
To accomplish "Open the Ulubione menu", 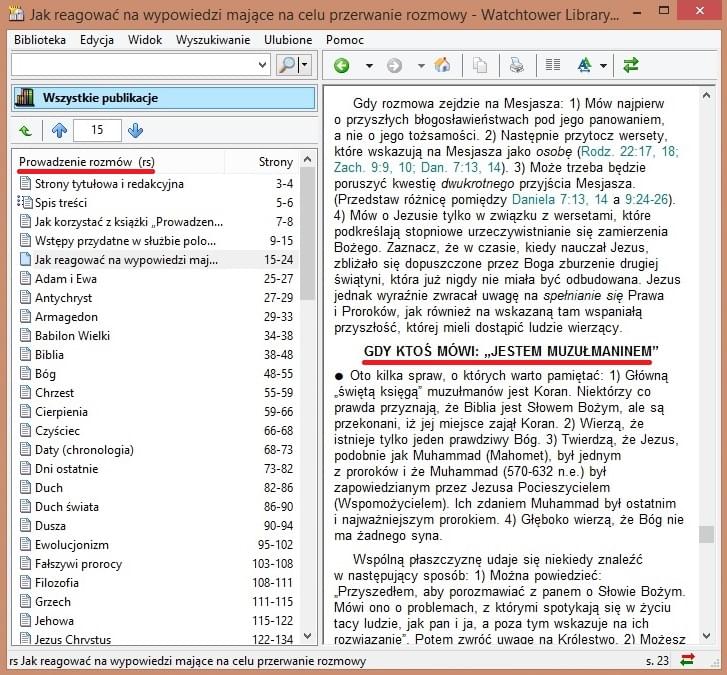I will tap(288, 40).
